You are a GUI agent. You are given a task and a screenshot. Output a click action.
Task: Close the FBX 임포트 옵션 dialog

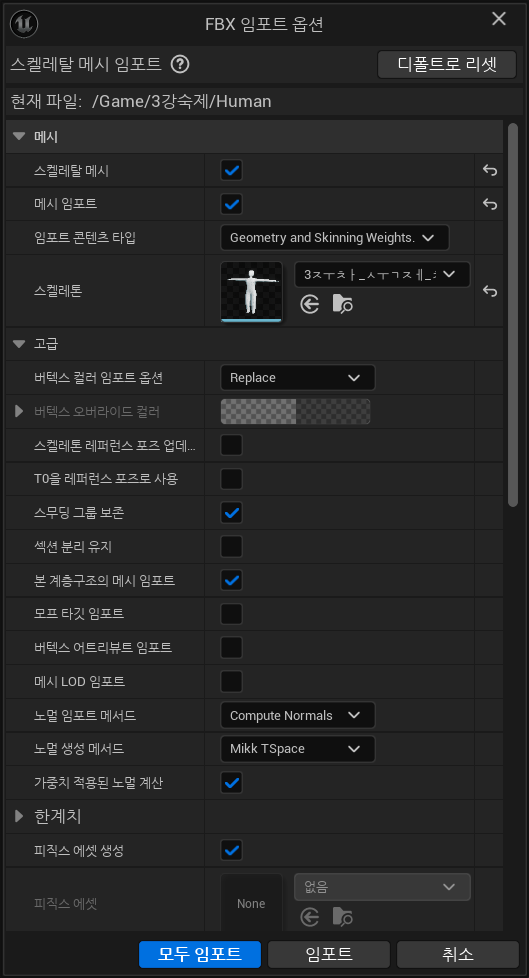[499, 19]
